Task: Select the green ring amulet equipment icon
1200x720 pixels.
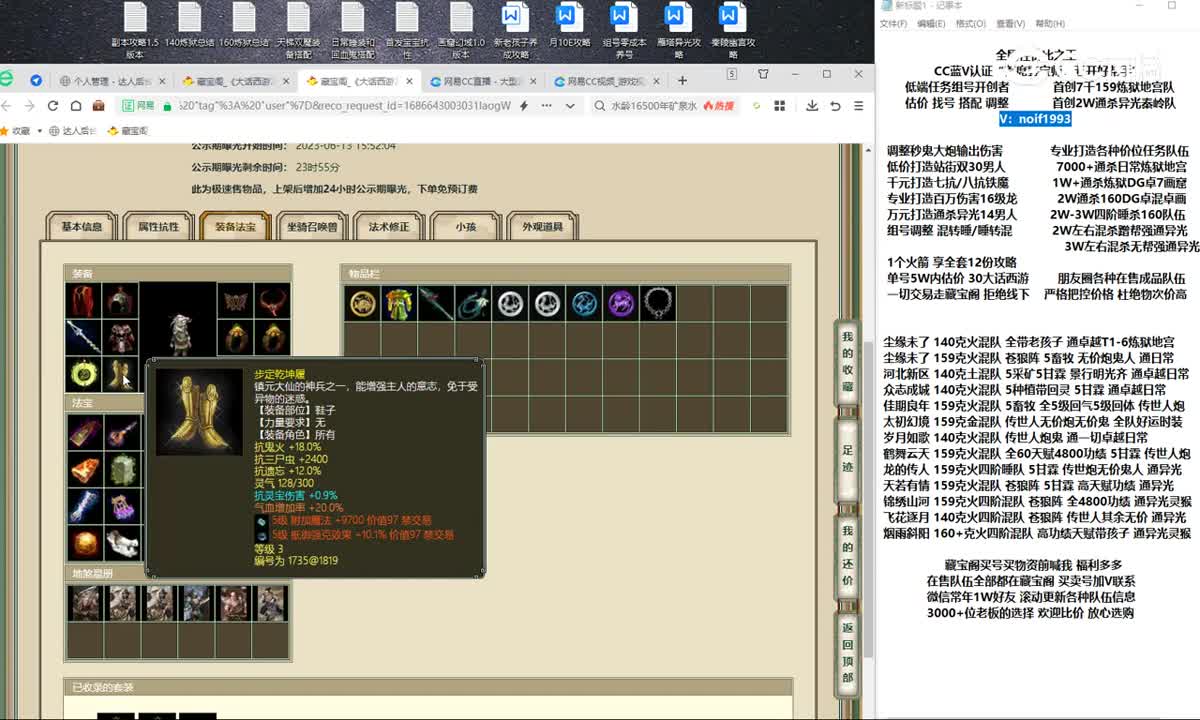Action: (83, 374)
